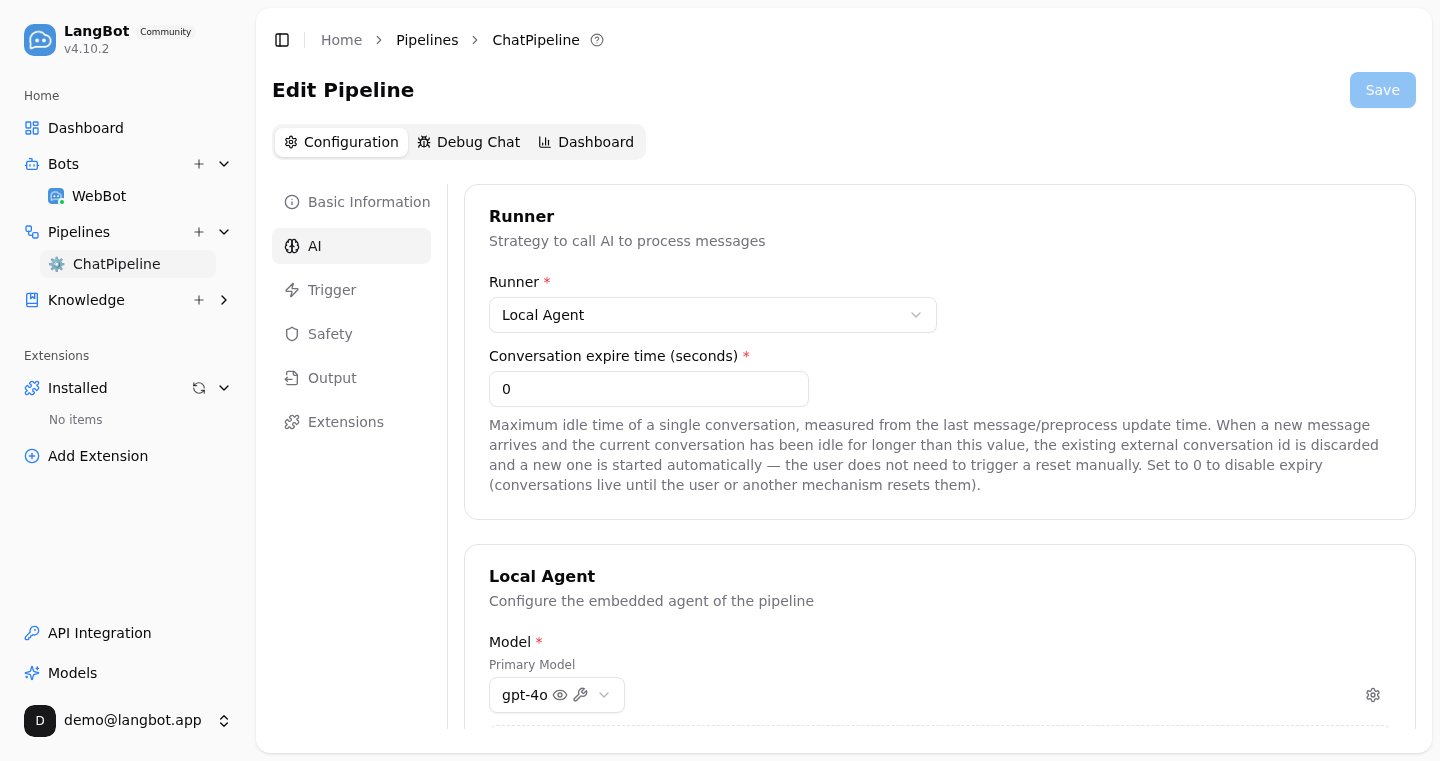The height and width of the screenshot is (761, 1440).
Task: Open the Models page
Action: click(128, 673)
